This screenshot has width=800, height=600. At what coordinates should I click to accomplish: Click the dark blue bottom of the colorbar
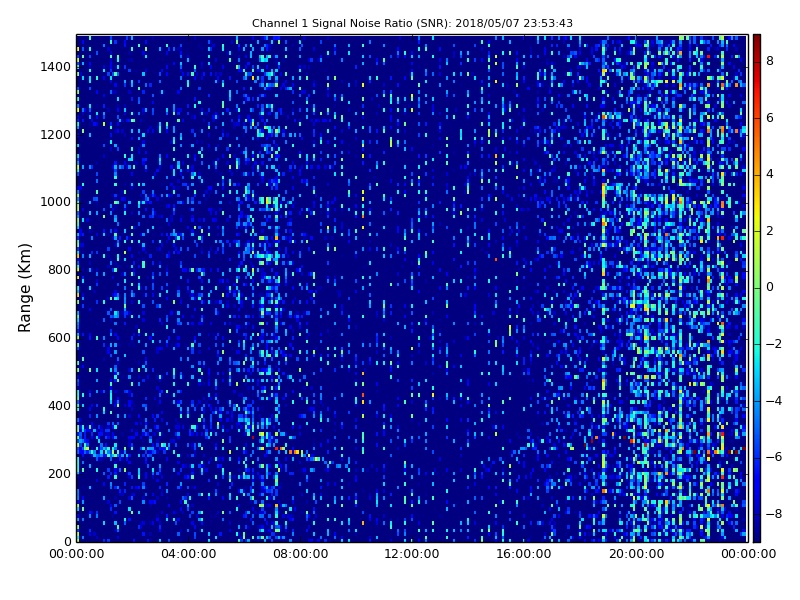click(x=757, y=532)
